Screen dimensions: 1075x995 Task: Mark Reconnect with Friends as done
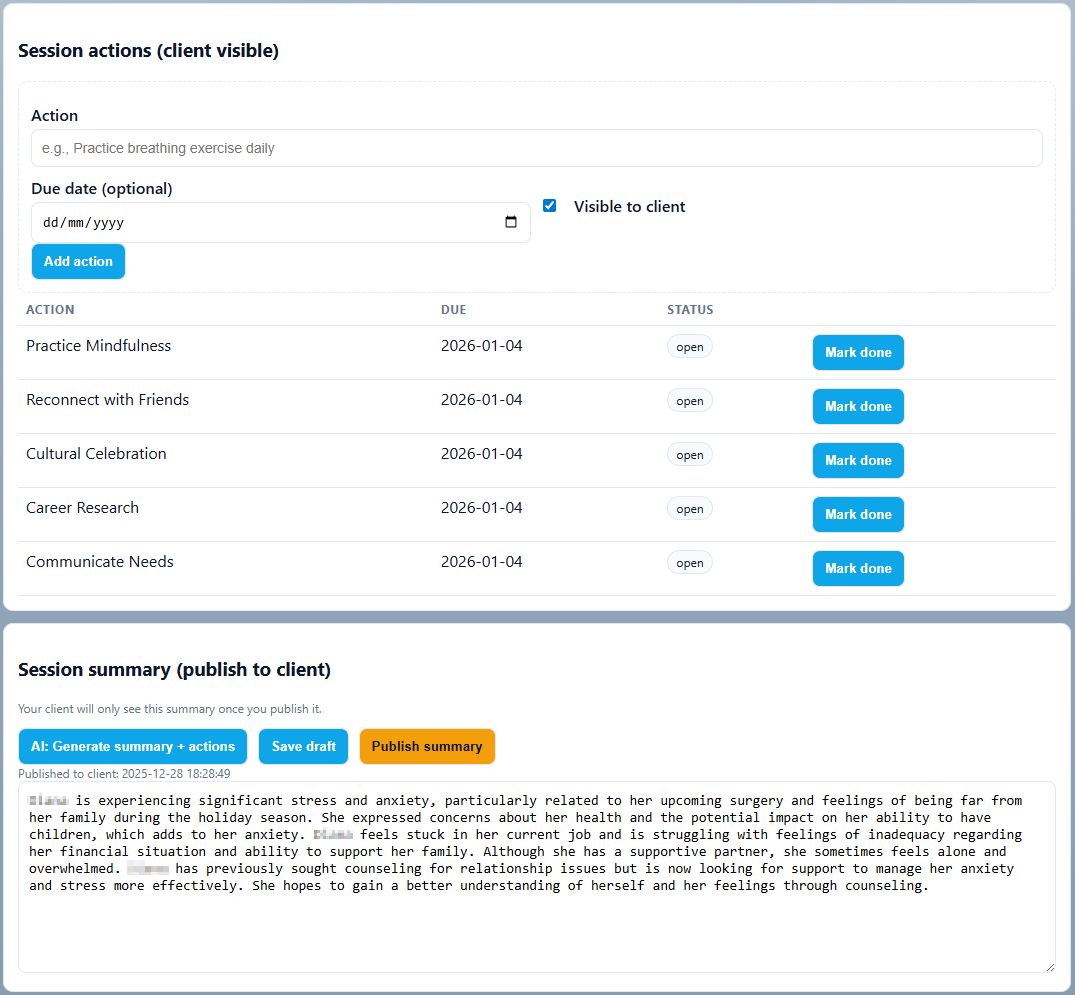(858, 407)
